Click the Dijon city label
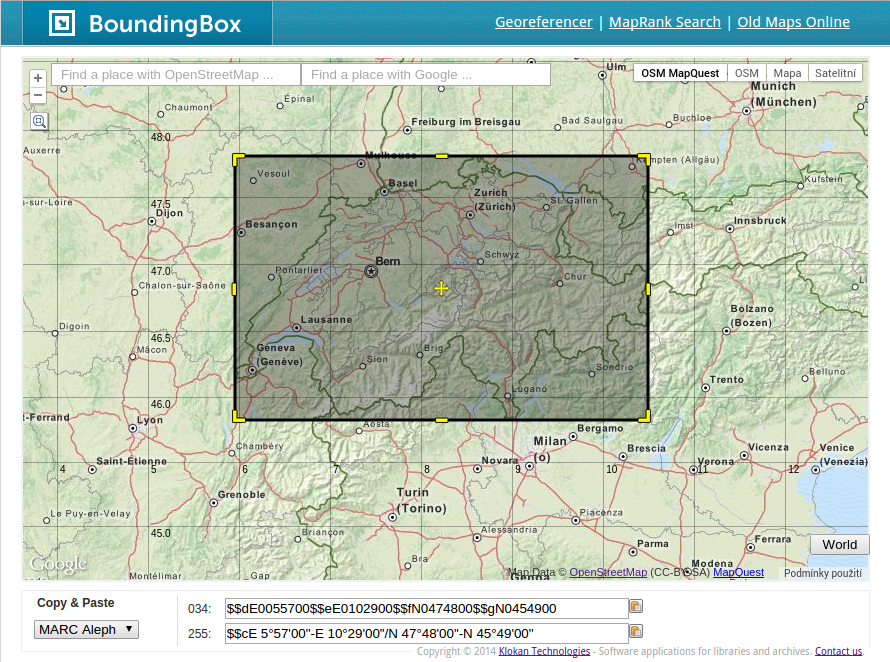The image size is (890, 662). coord(170,213)
